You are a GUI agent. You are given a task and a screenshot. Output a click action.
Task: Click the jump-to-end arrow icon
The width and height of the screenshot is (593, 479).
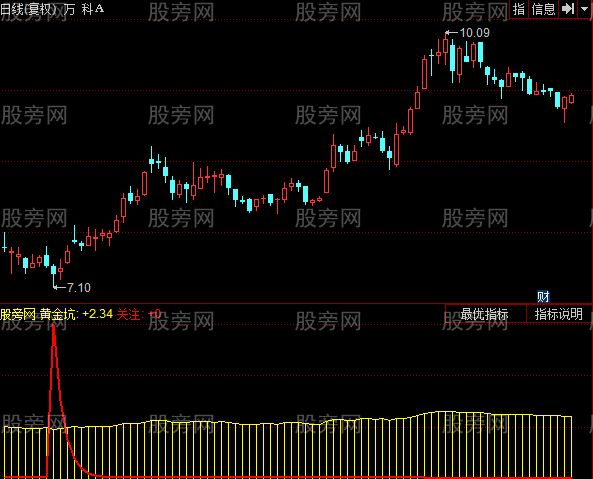568,9
